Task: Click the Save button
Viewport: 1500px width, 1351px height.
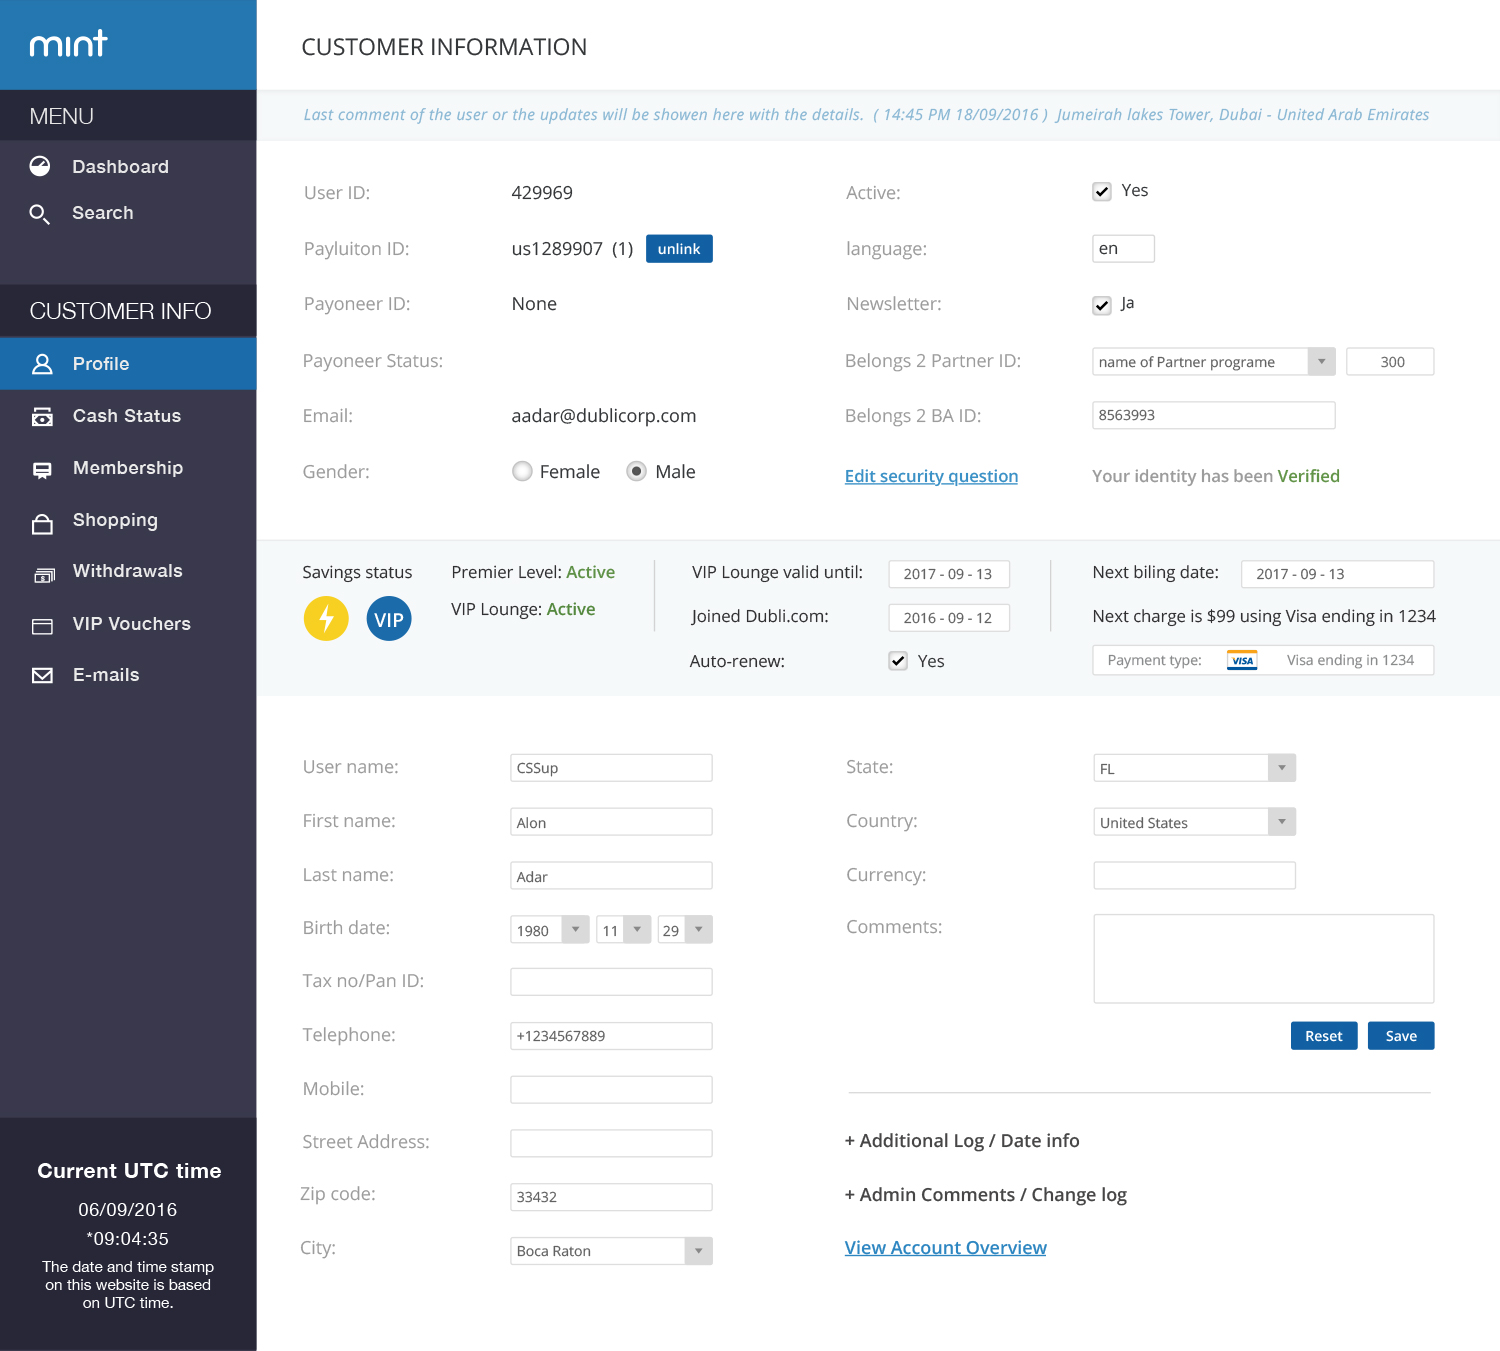Action: [x=1401, y=1036]
